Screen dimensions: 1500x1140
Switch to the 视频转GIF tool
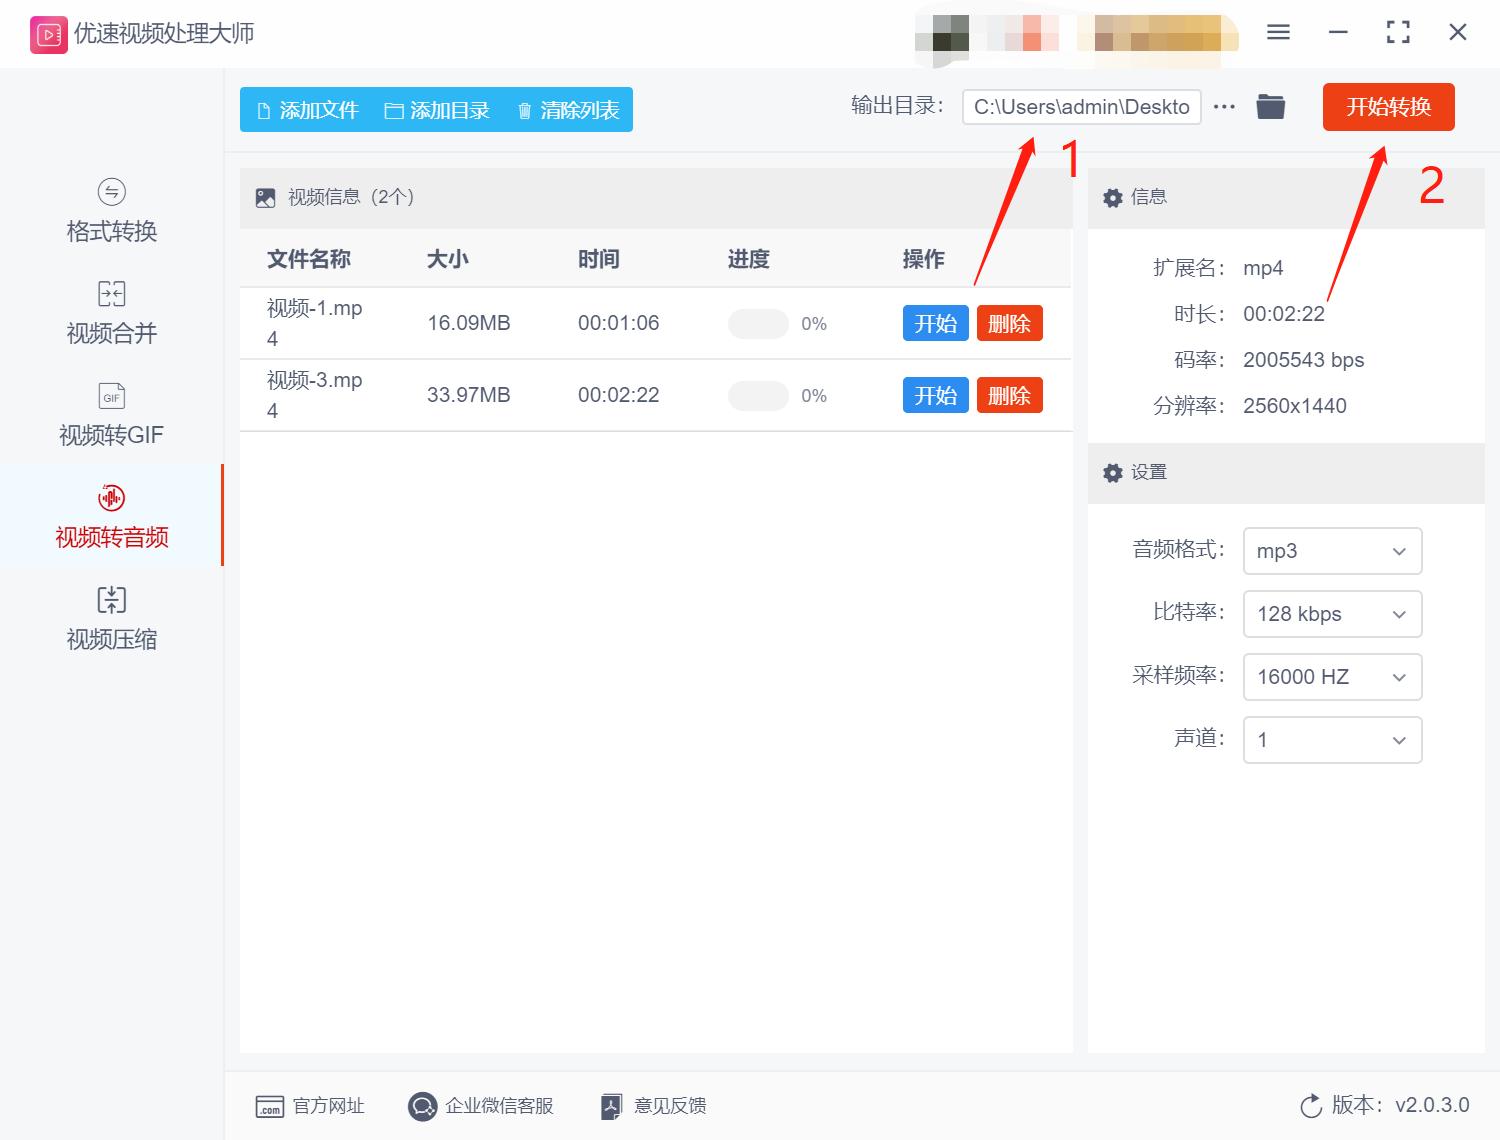(110, 416)
